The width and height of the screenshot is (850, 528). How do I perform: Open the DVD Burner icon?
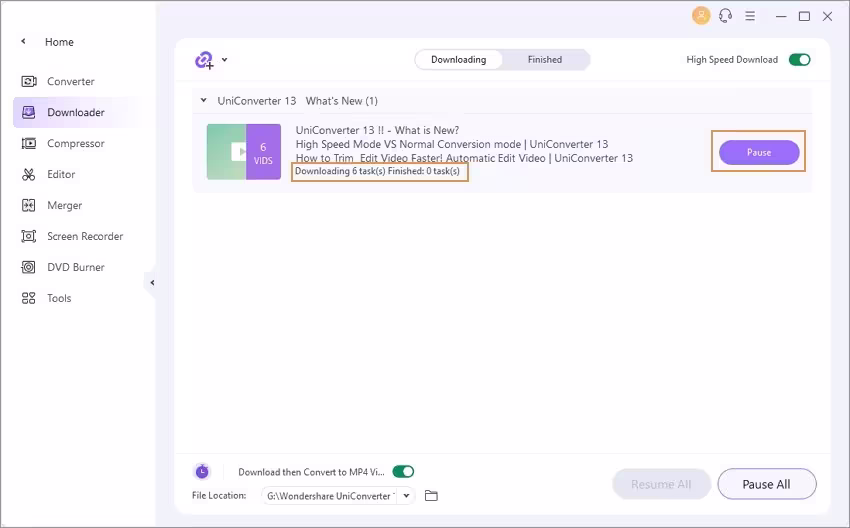click(28, 267)
